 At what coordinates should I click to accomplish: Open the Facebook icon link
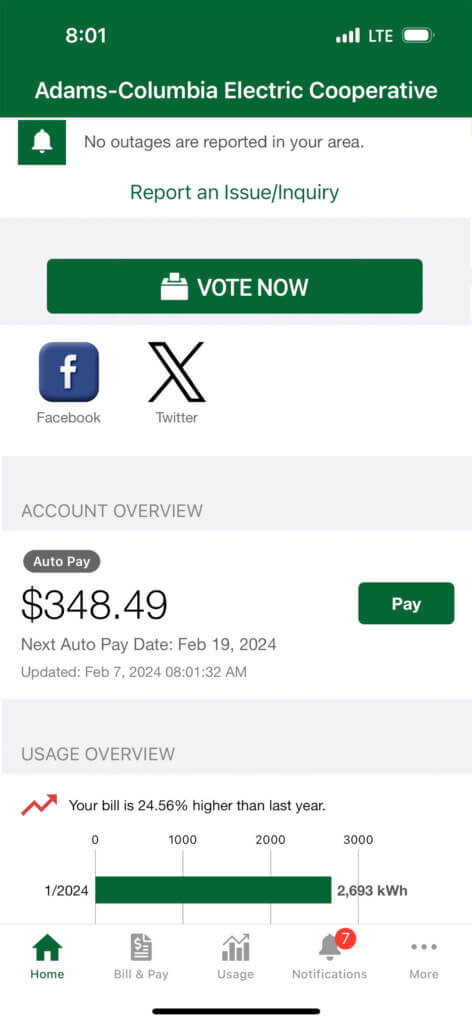(69, 372)
